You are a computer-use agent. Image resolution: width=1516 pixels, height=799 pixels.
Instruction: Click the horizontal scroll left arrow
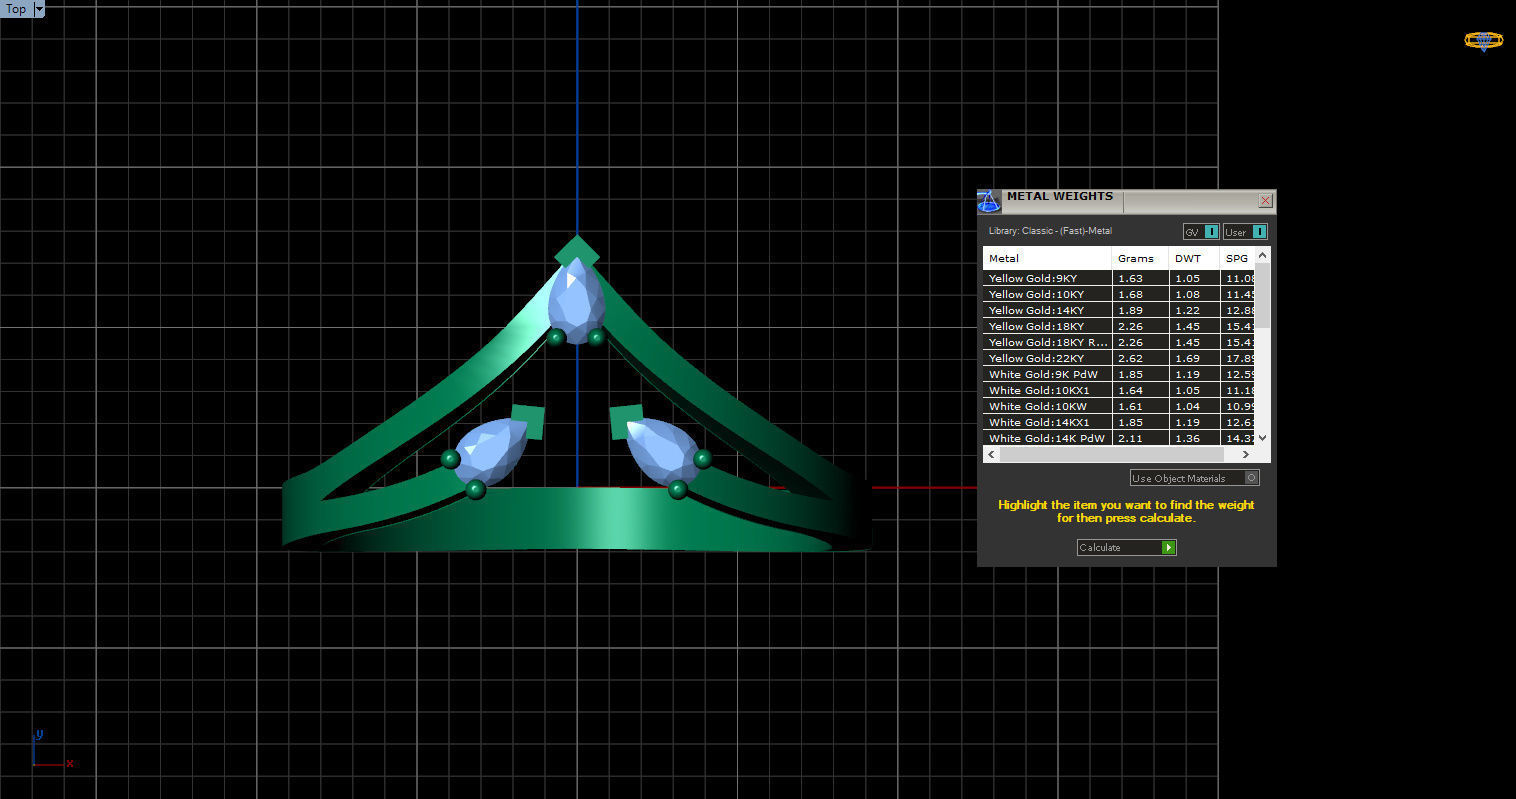click(991, 454)
